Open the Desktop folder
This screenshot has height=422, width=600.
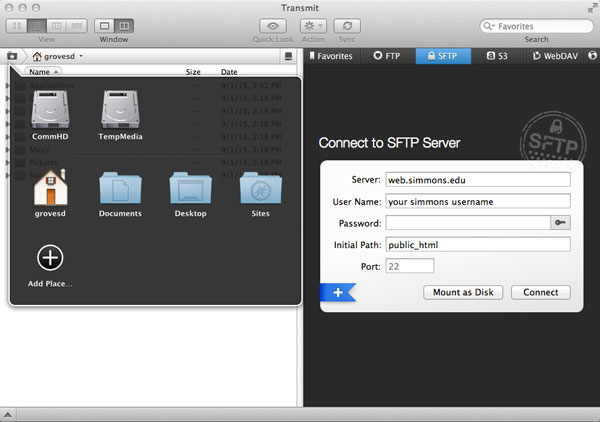(x=190, y=194)
